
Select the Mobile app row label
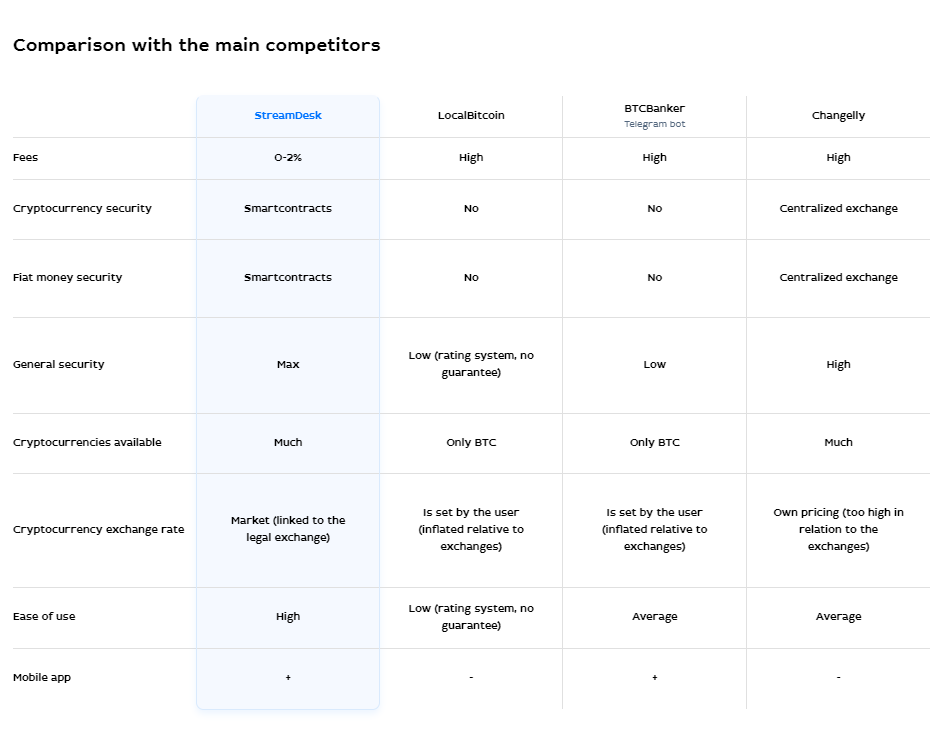pyautogui.click(x=42, y=678)
